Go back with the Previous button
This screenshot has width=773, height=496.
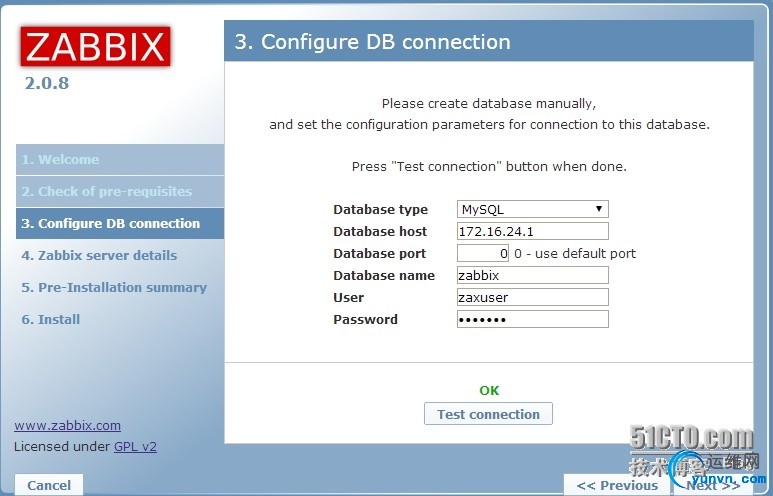pos(617,485)
